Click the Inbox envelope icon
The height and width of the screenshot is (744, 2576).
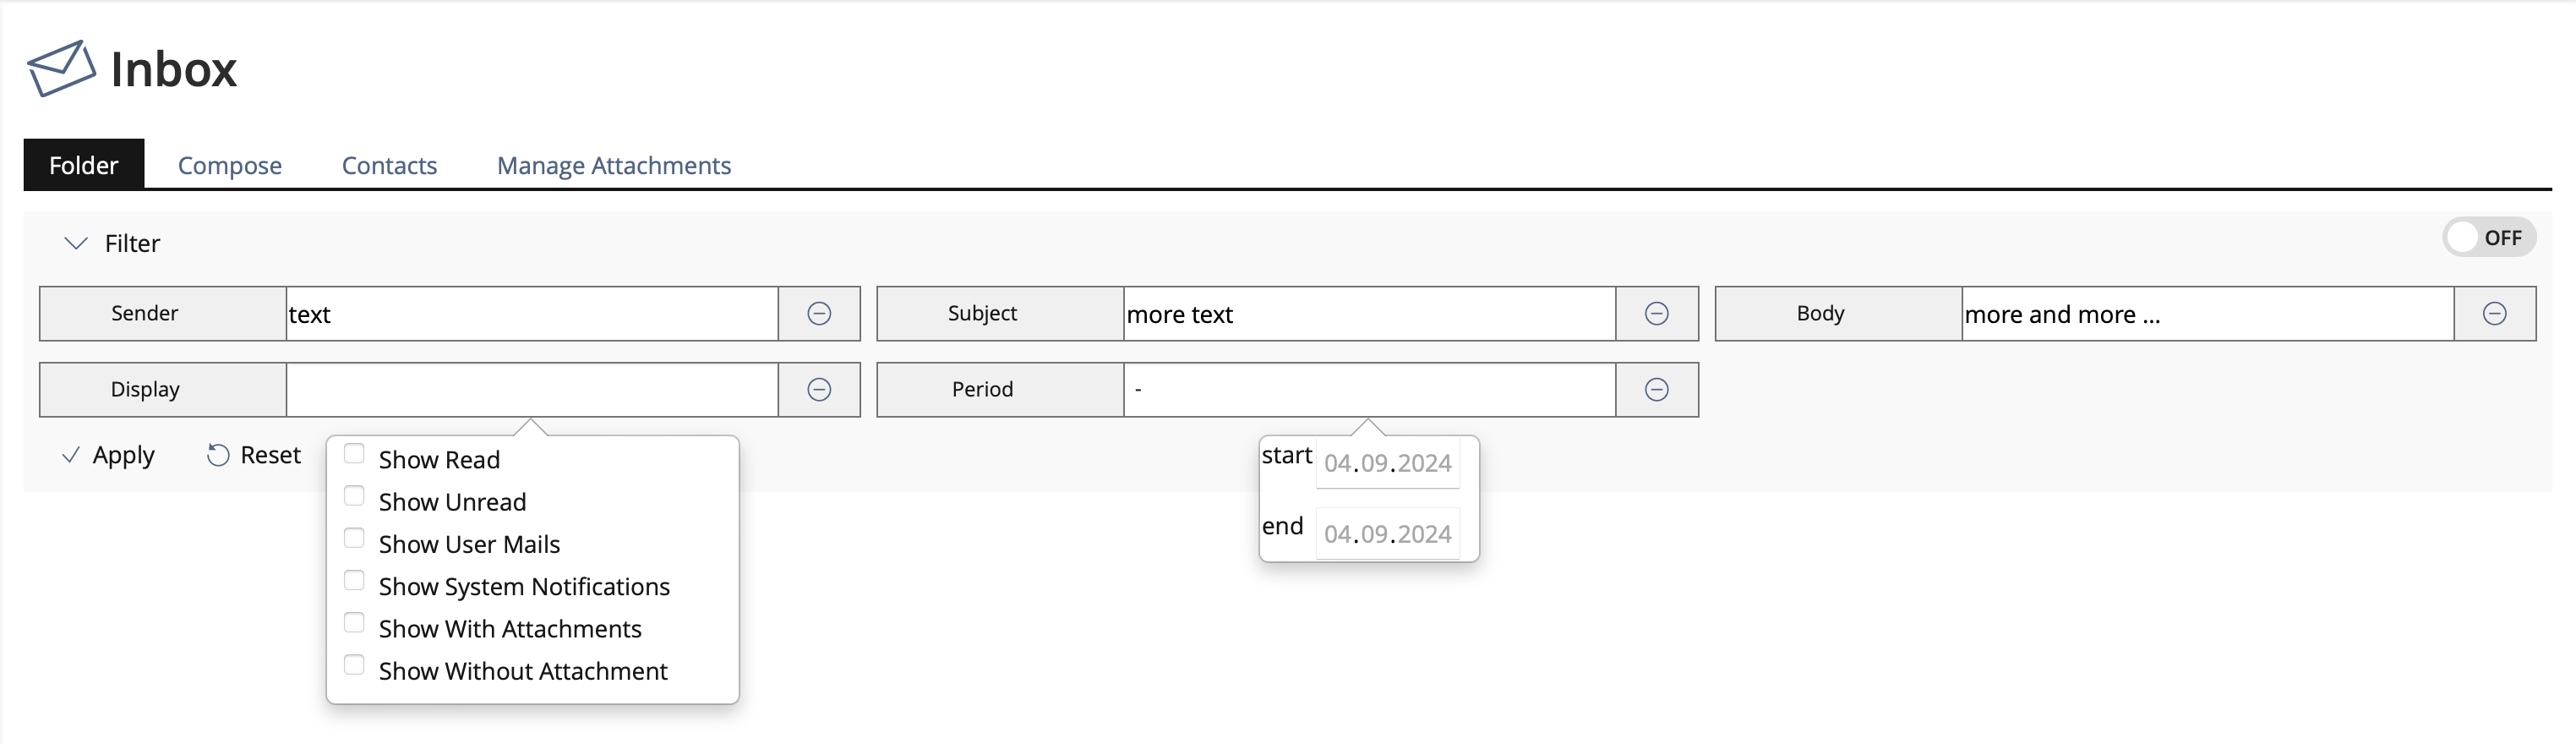click(61, 68)
